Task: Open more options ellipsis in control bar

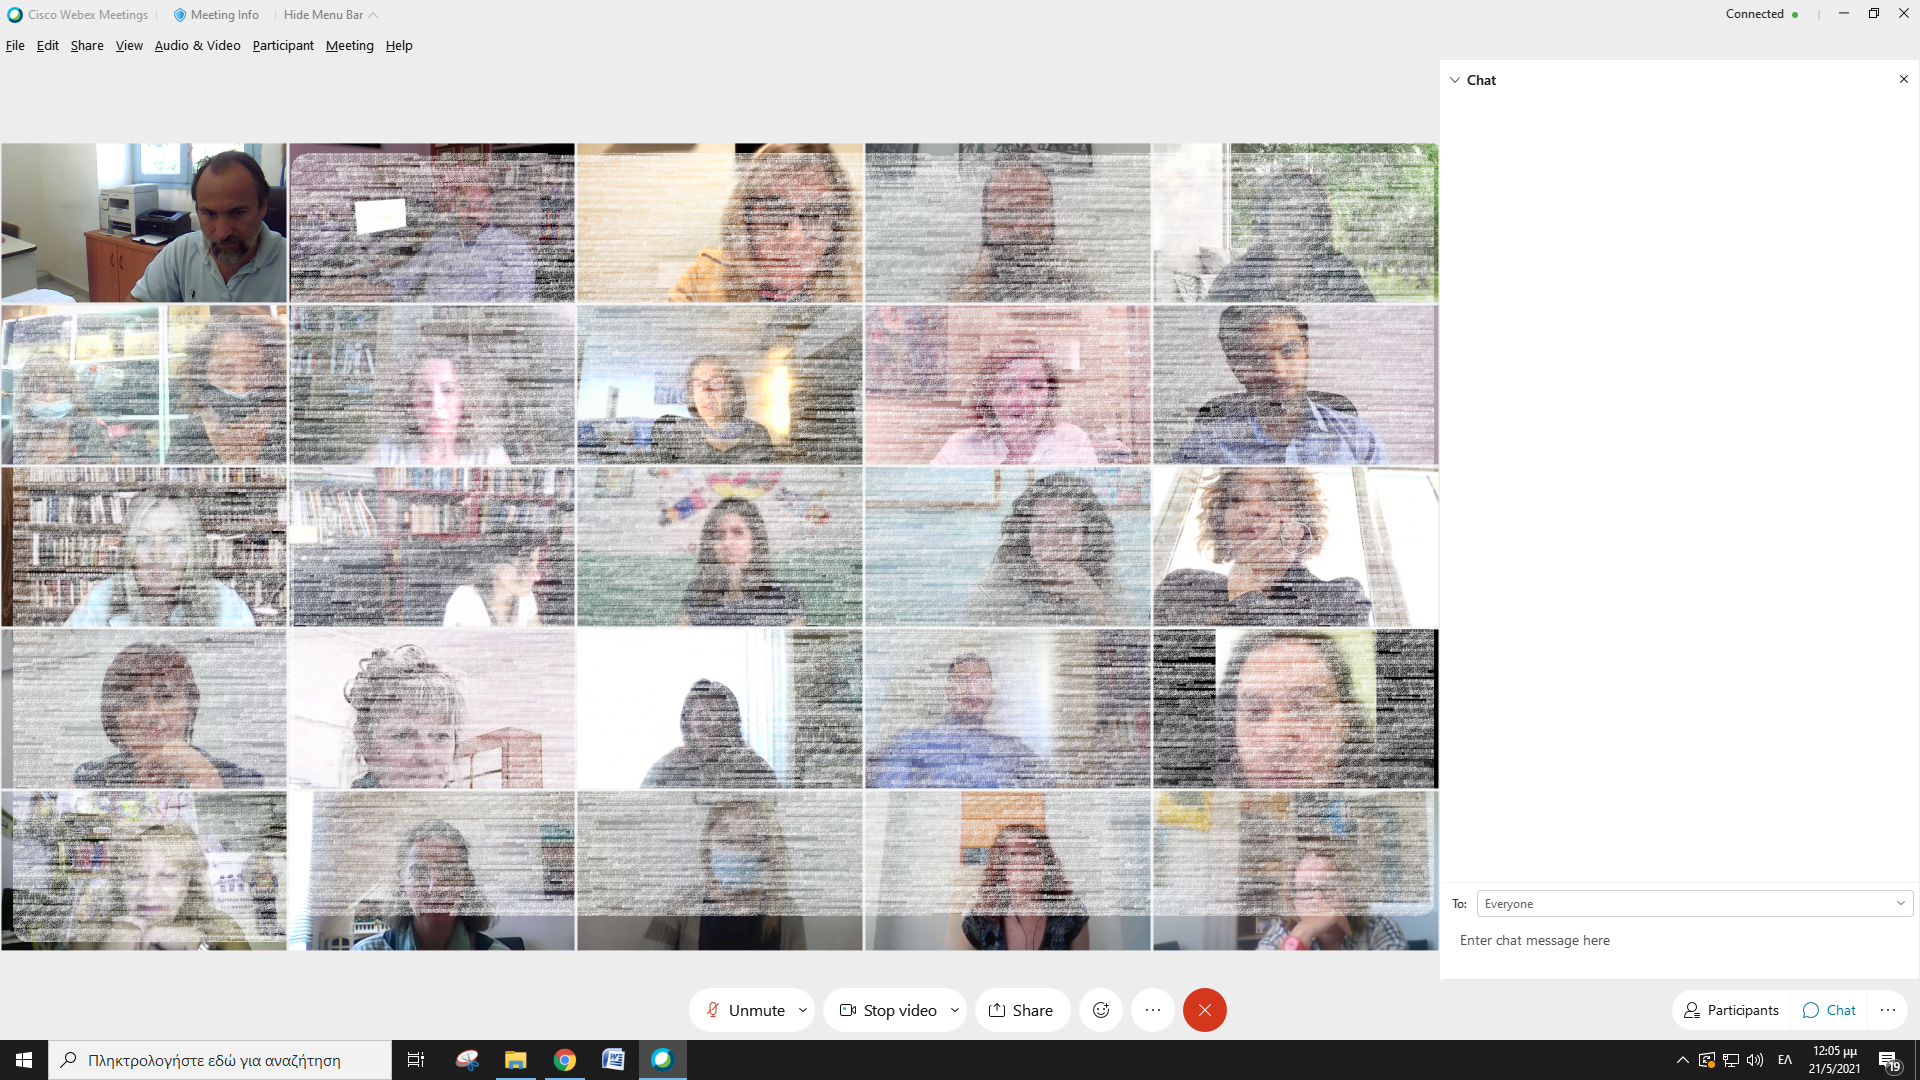Action: click(1153, 1010)
